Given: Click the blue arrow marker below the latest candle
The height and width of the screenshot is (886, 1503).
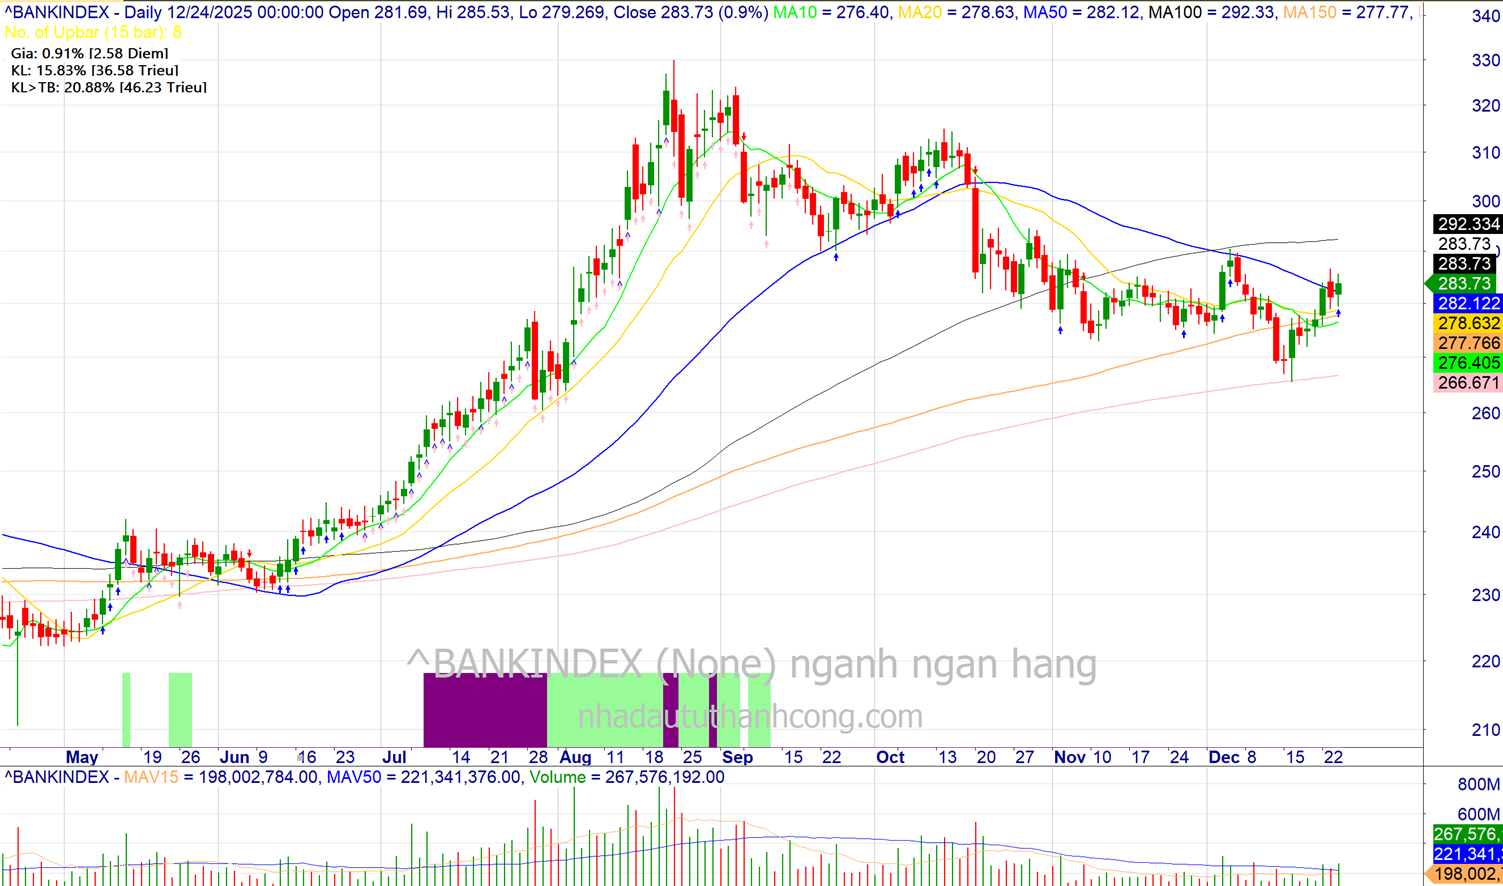Looking at the screenshot, I should [x=1338, y=314].
